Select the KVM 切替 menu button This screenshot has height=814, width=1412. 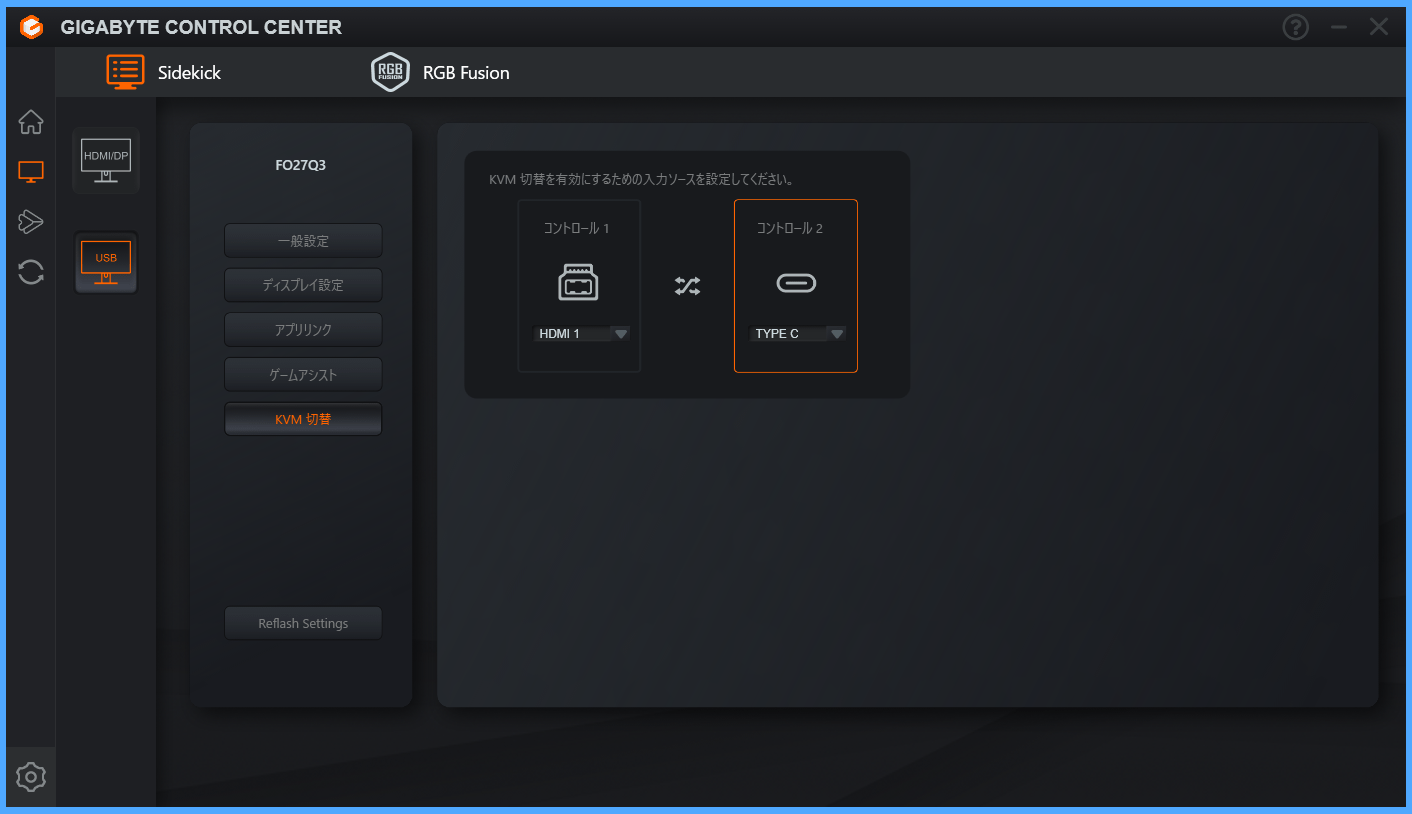(x=303, y=420)
